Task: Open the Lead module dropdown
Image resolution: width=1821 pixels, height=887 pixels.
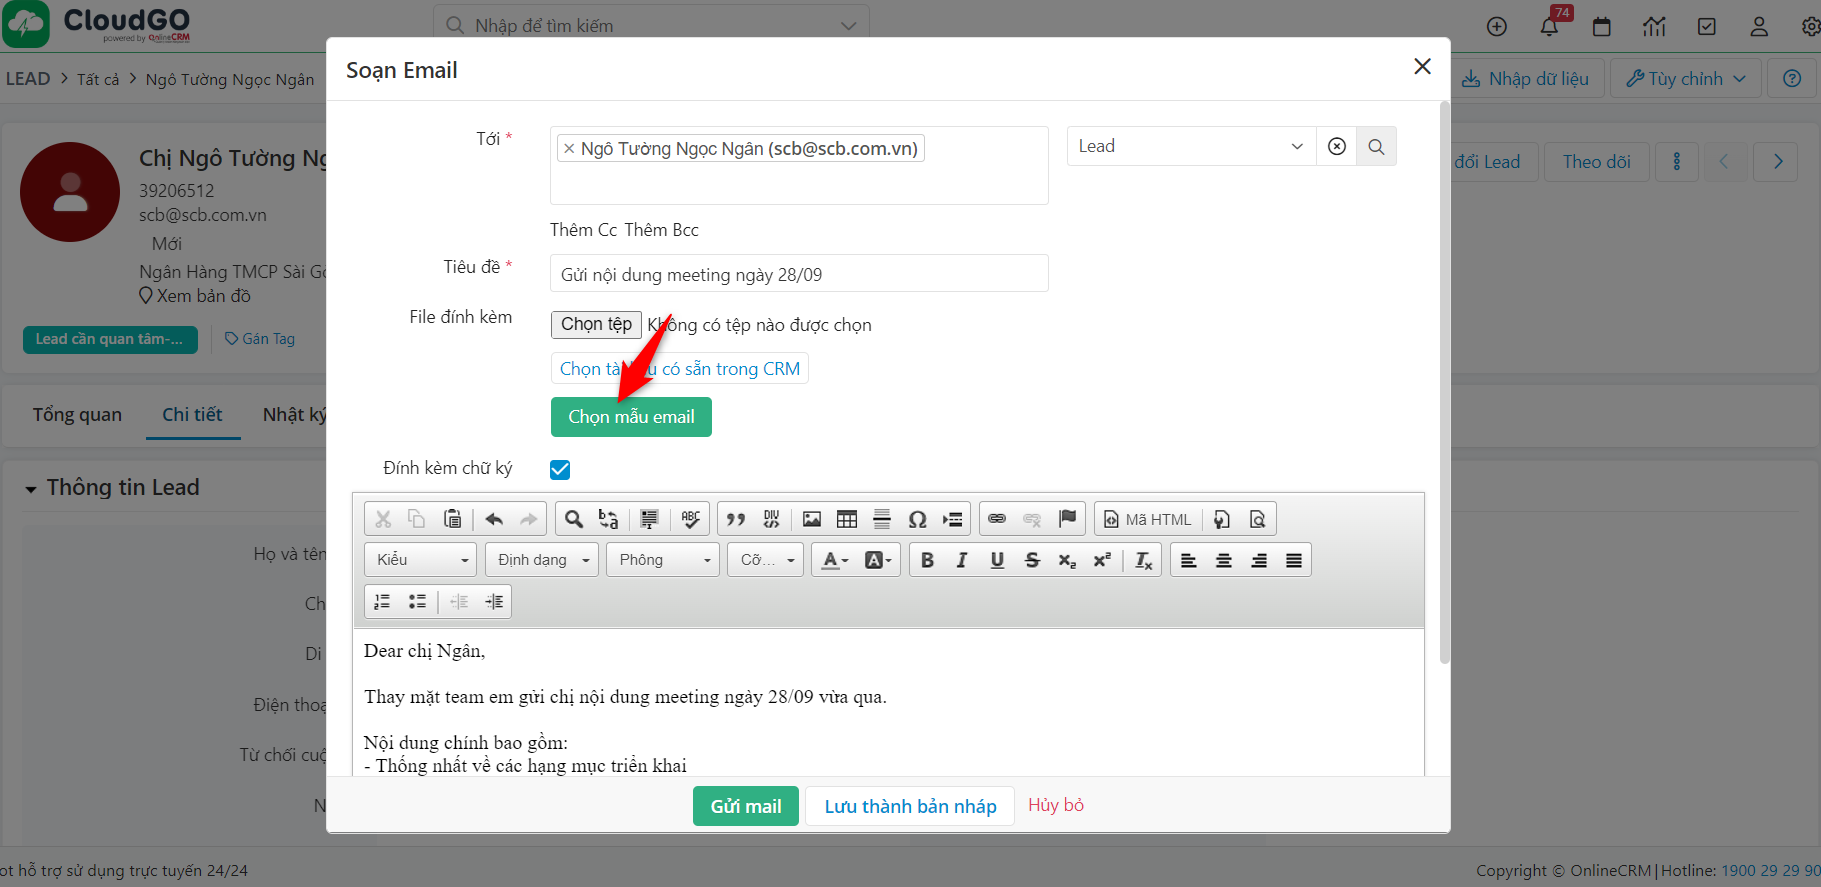Action: (x=1191, y=146)
